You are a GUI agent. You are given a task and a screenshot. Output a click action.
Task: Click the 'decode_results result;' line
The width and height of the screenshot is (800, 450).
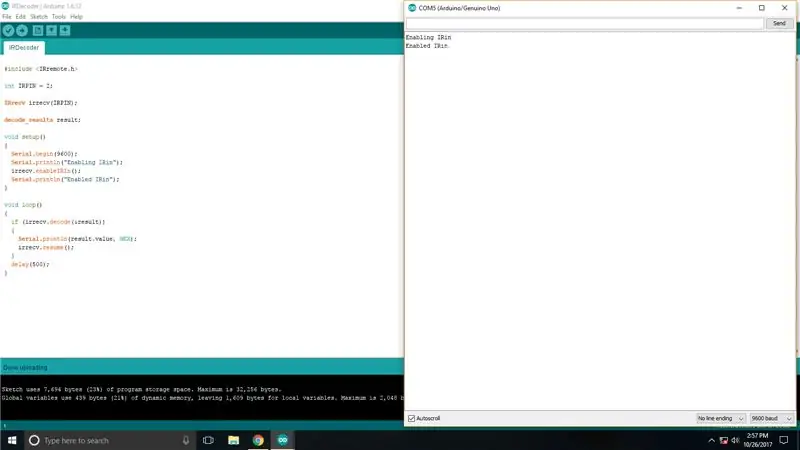[x=42, y=120]
